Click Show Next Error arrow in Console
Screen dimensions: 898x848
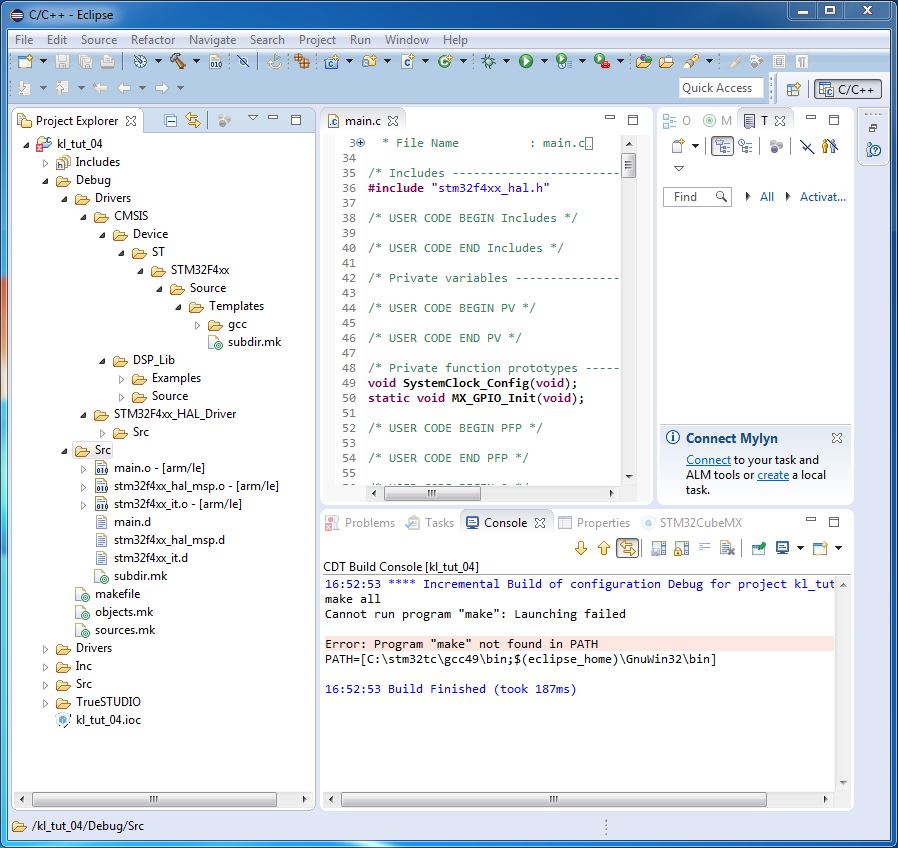click(x=581, y=548)
